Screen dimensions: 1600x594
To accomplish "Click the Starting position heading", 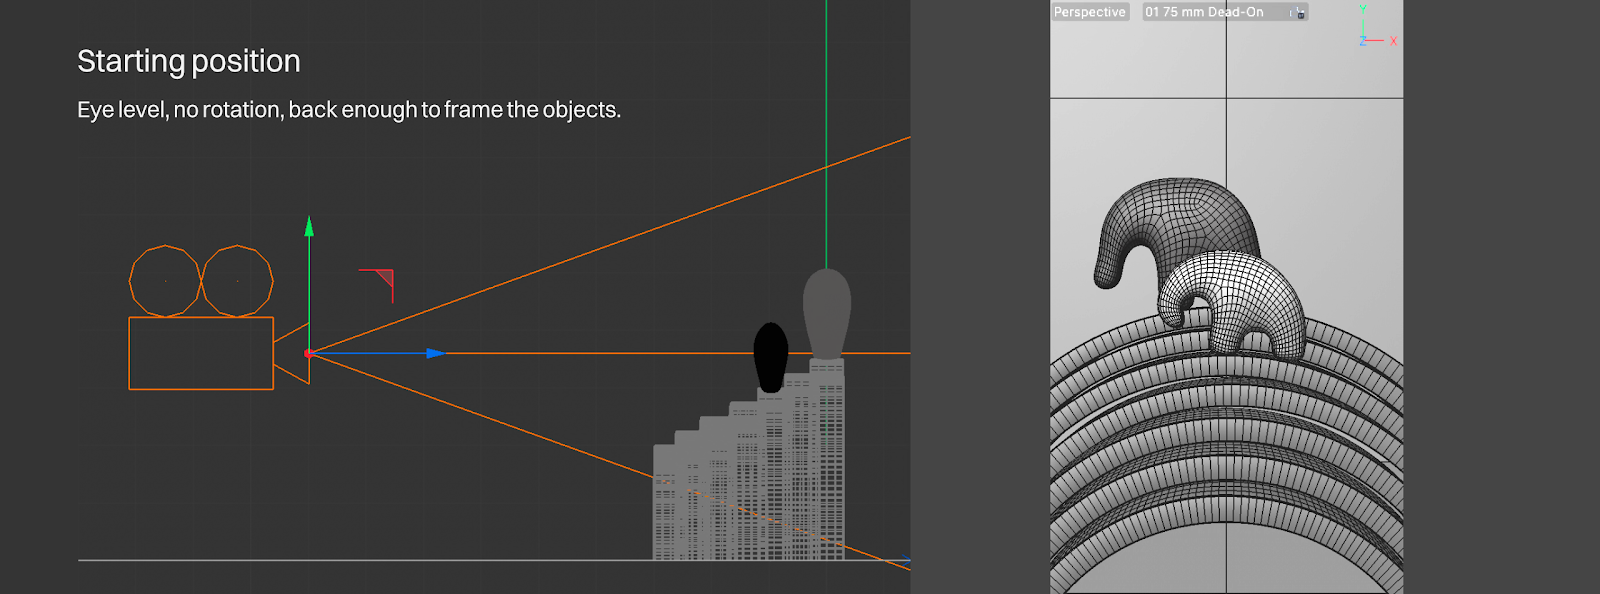I will (189, 61).
